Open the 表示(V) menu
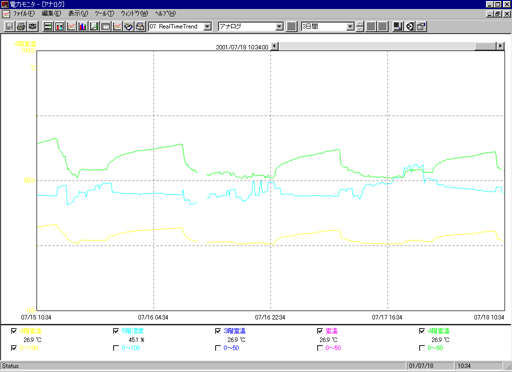The width and height of the screenshot is (512, 372). (78, 14)
